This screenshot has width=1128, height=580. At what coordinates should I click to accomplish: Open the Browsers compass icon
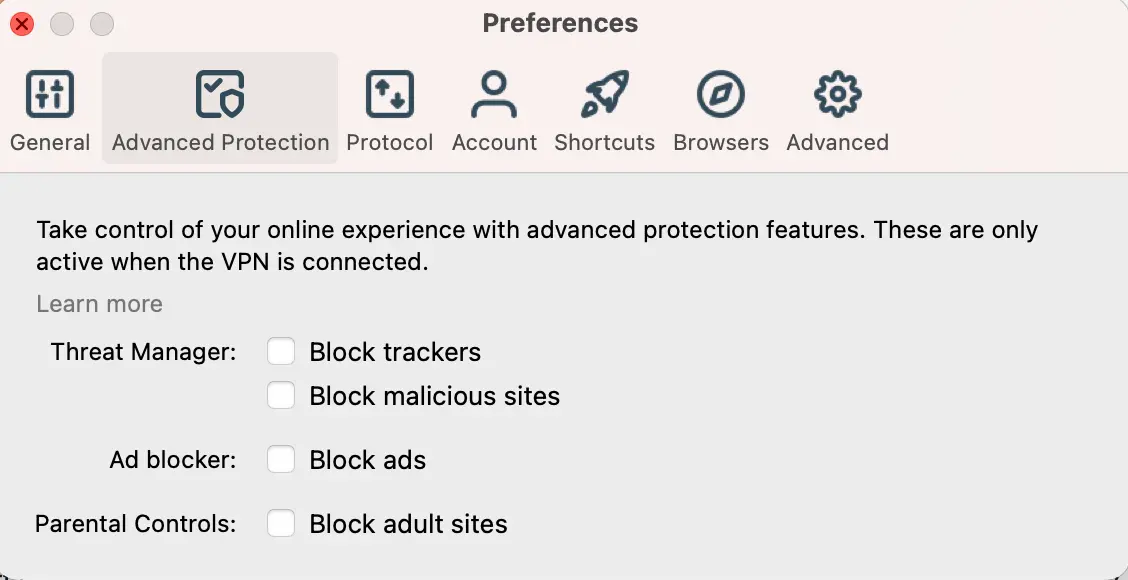point(721,93)
